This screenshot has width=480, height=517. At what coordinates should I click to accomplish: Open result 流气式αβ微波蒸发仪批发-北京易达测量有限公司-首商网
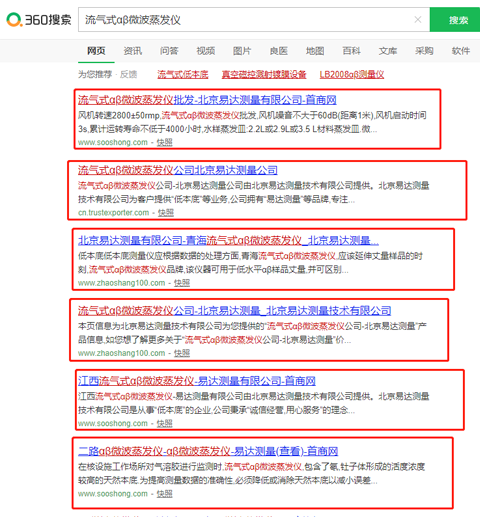(207, 100)
